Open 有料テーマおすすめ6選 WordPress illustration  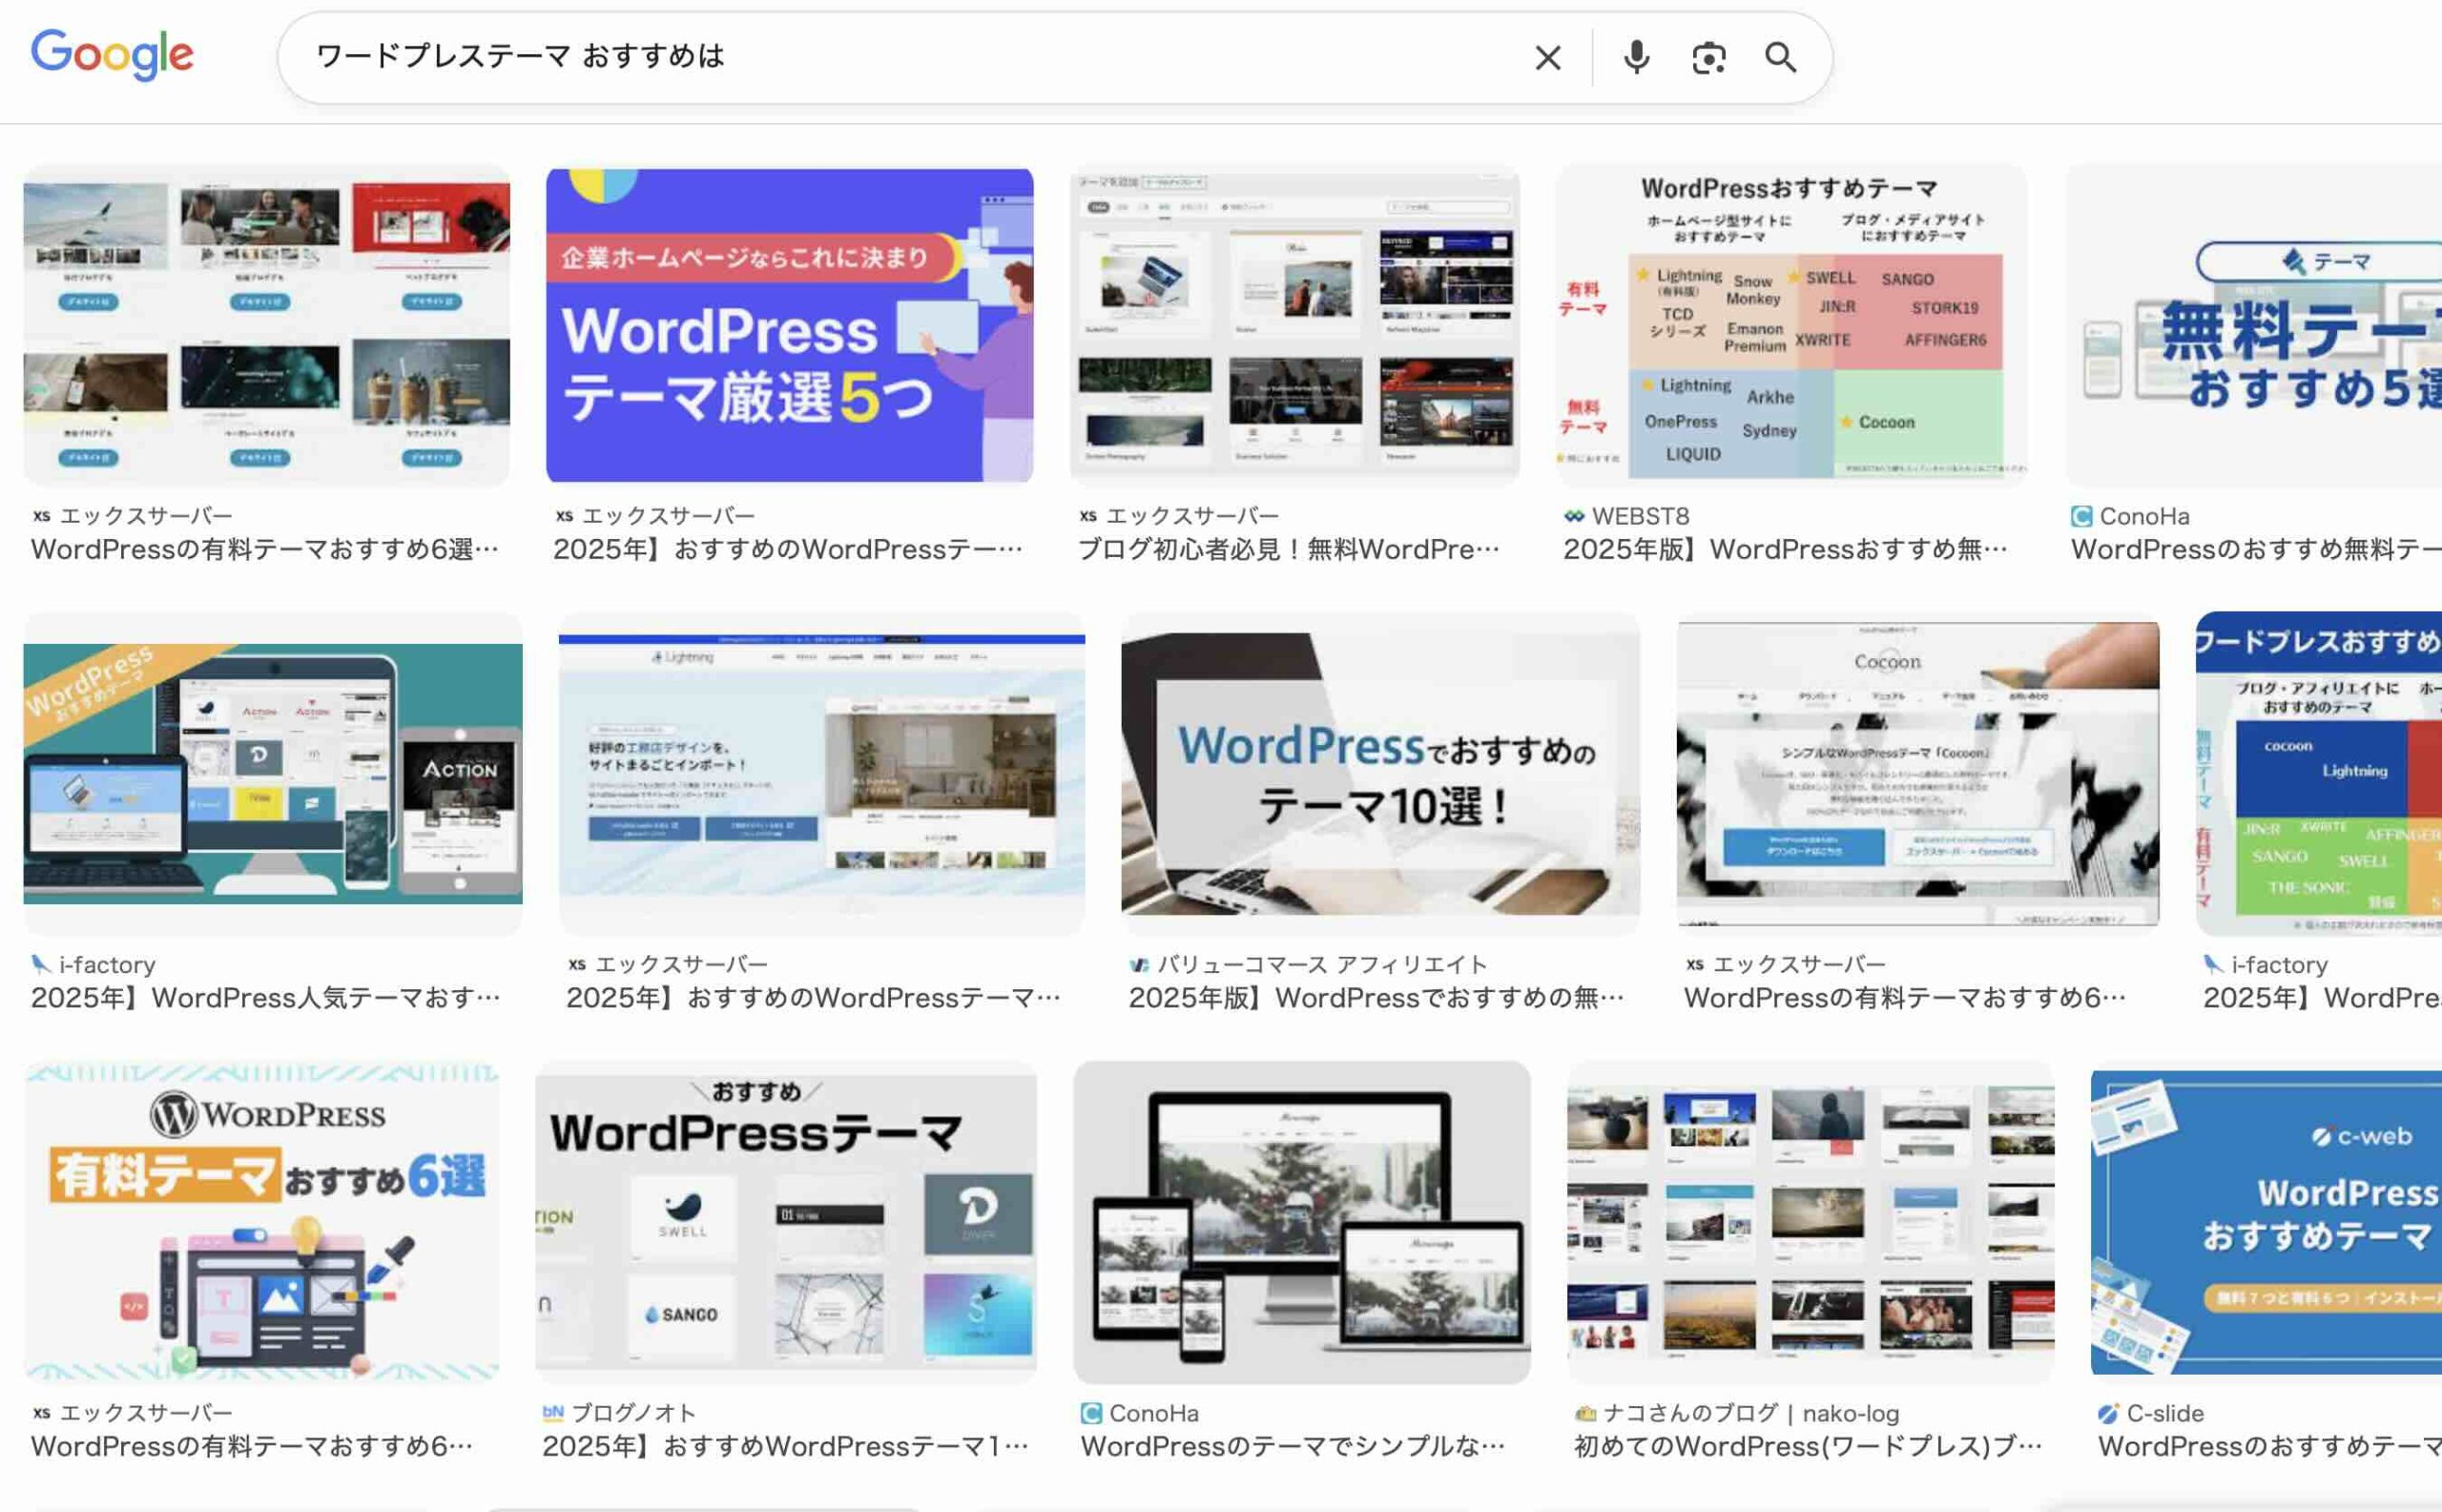pyautogui.click(x=262, y=1222)
